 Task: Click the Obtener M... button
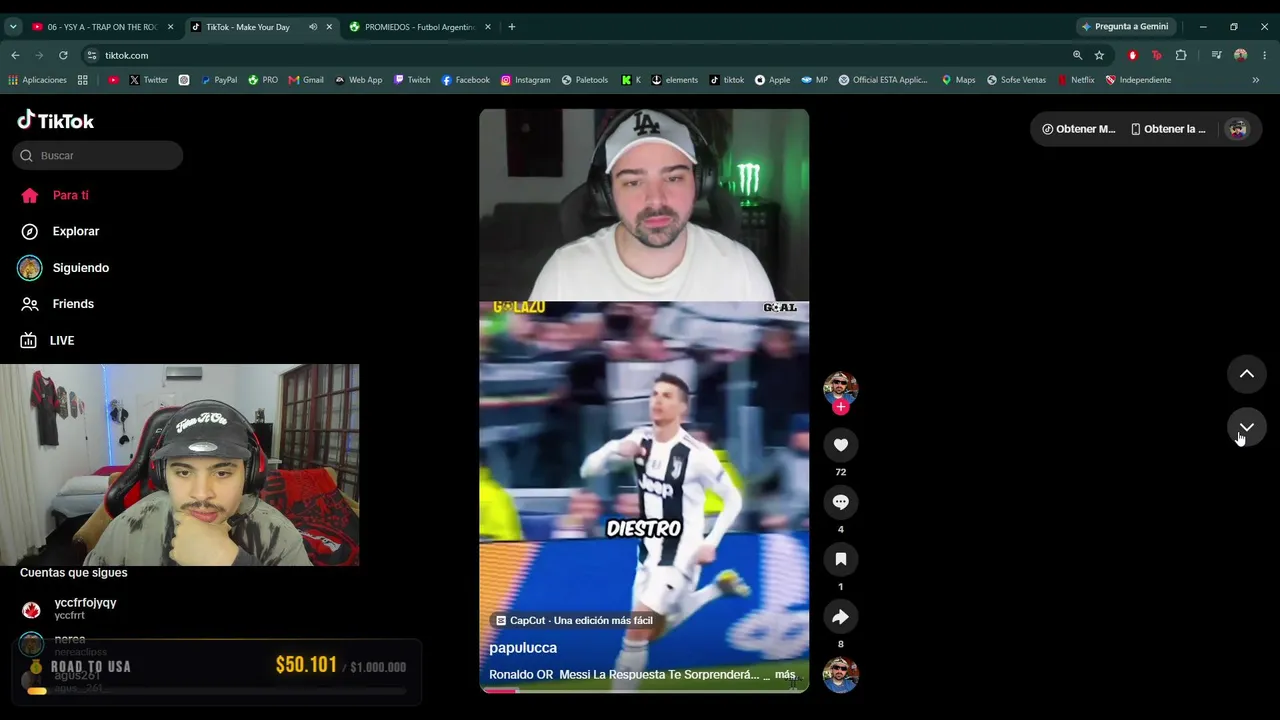[x=1078, y=129]
